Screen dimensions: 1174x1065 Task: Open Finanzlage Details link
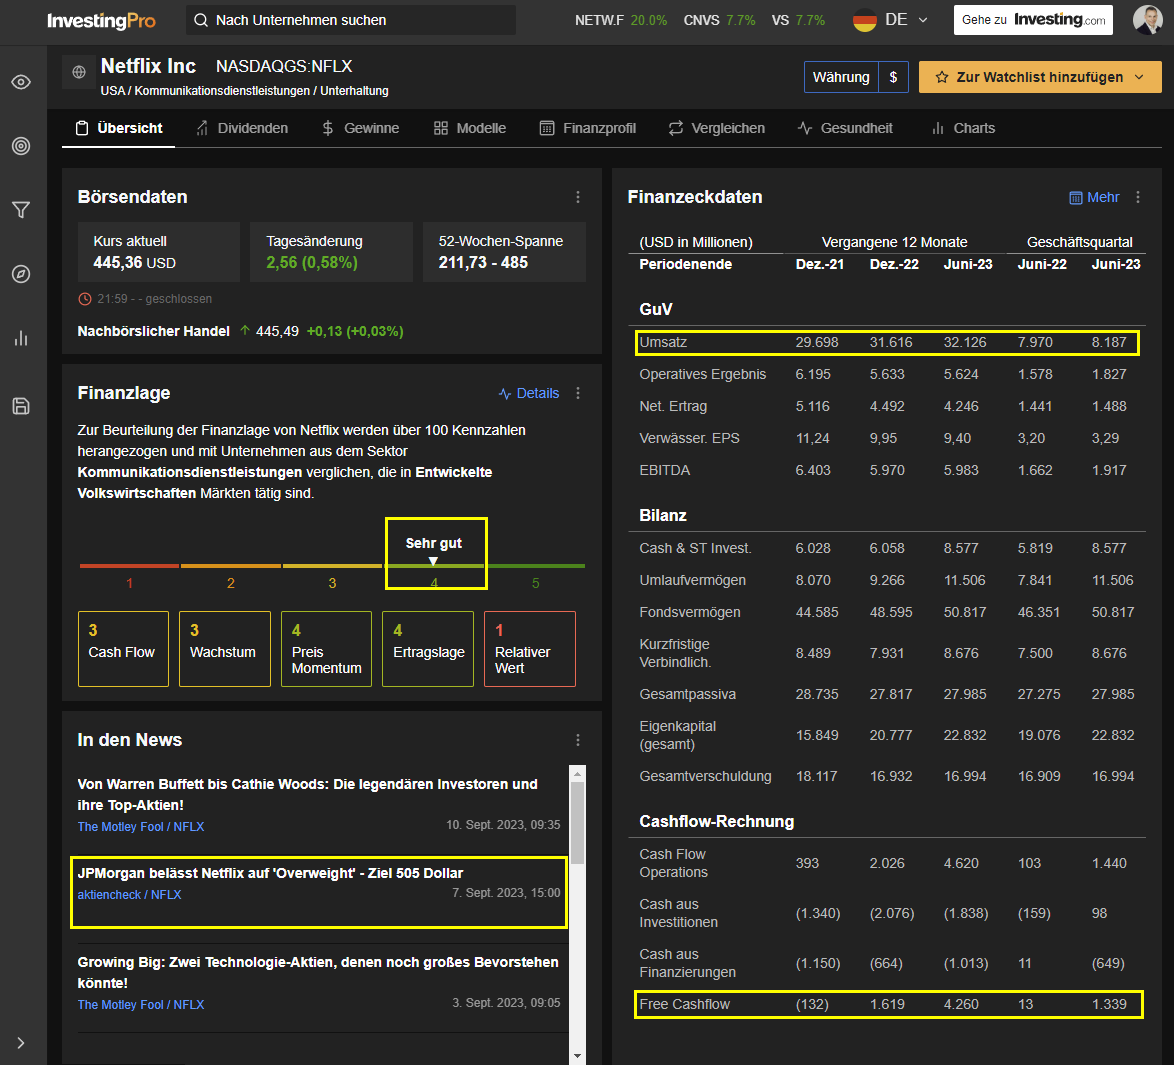click(529, 393)
